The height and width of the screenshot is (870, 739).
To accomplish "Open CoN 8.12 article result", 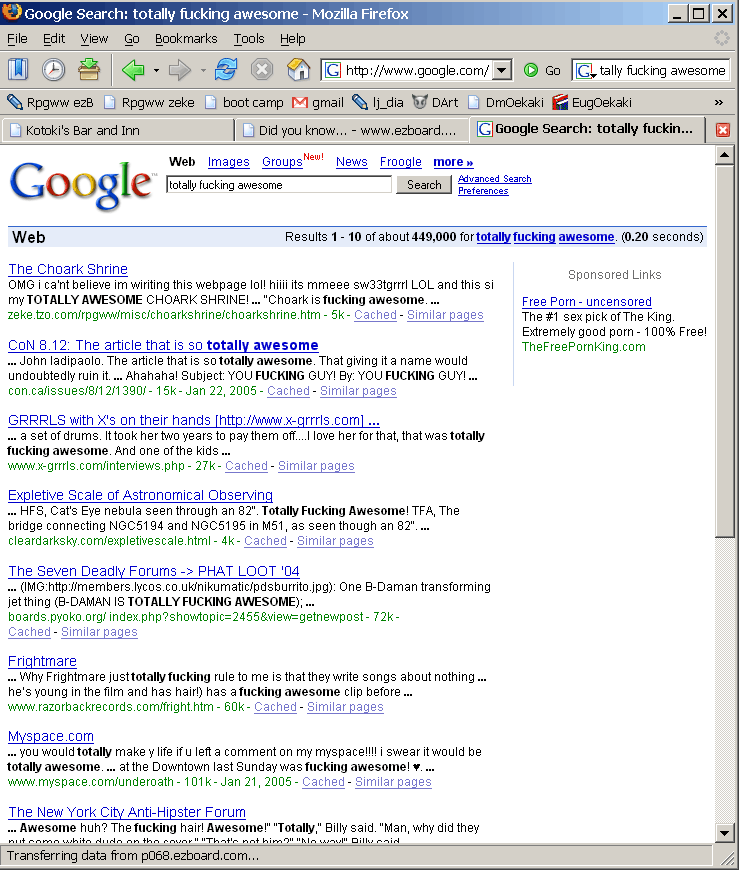I will [x=163, y=345].
